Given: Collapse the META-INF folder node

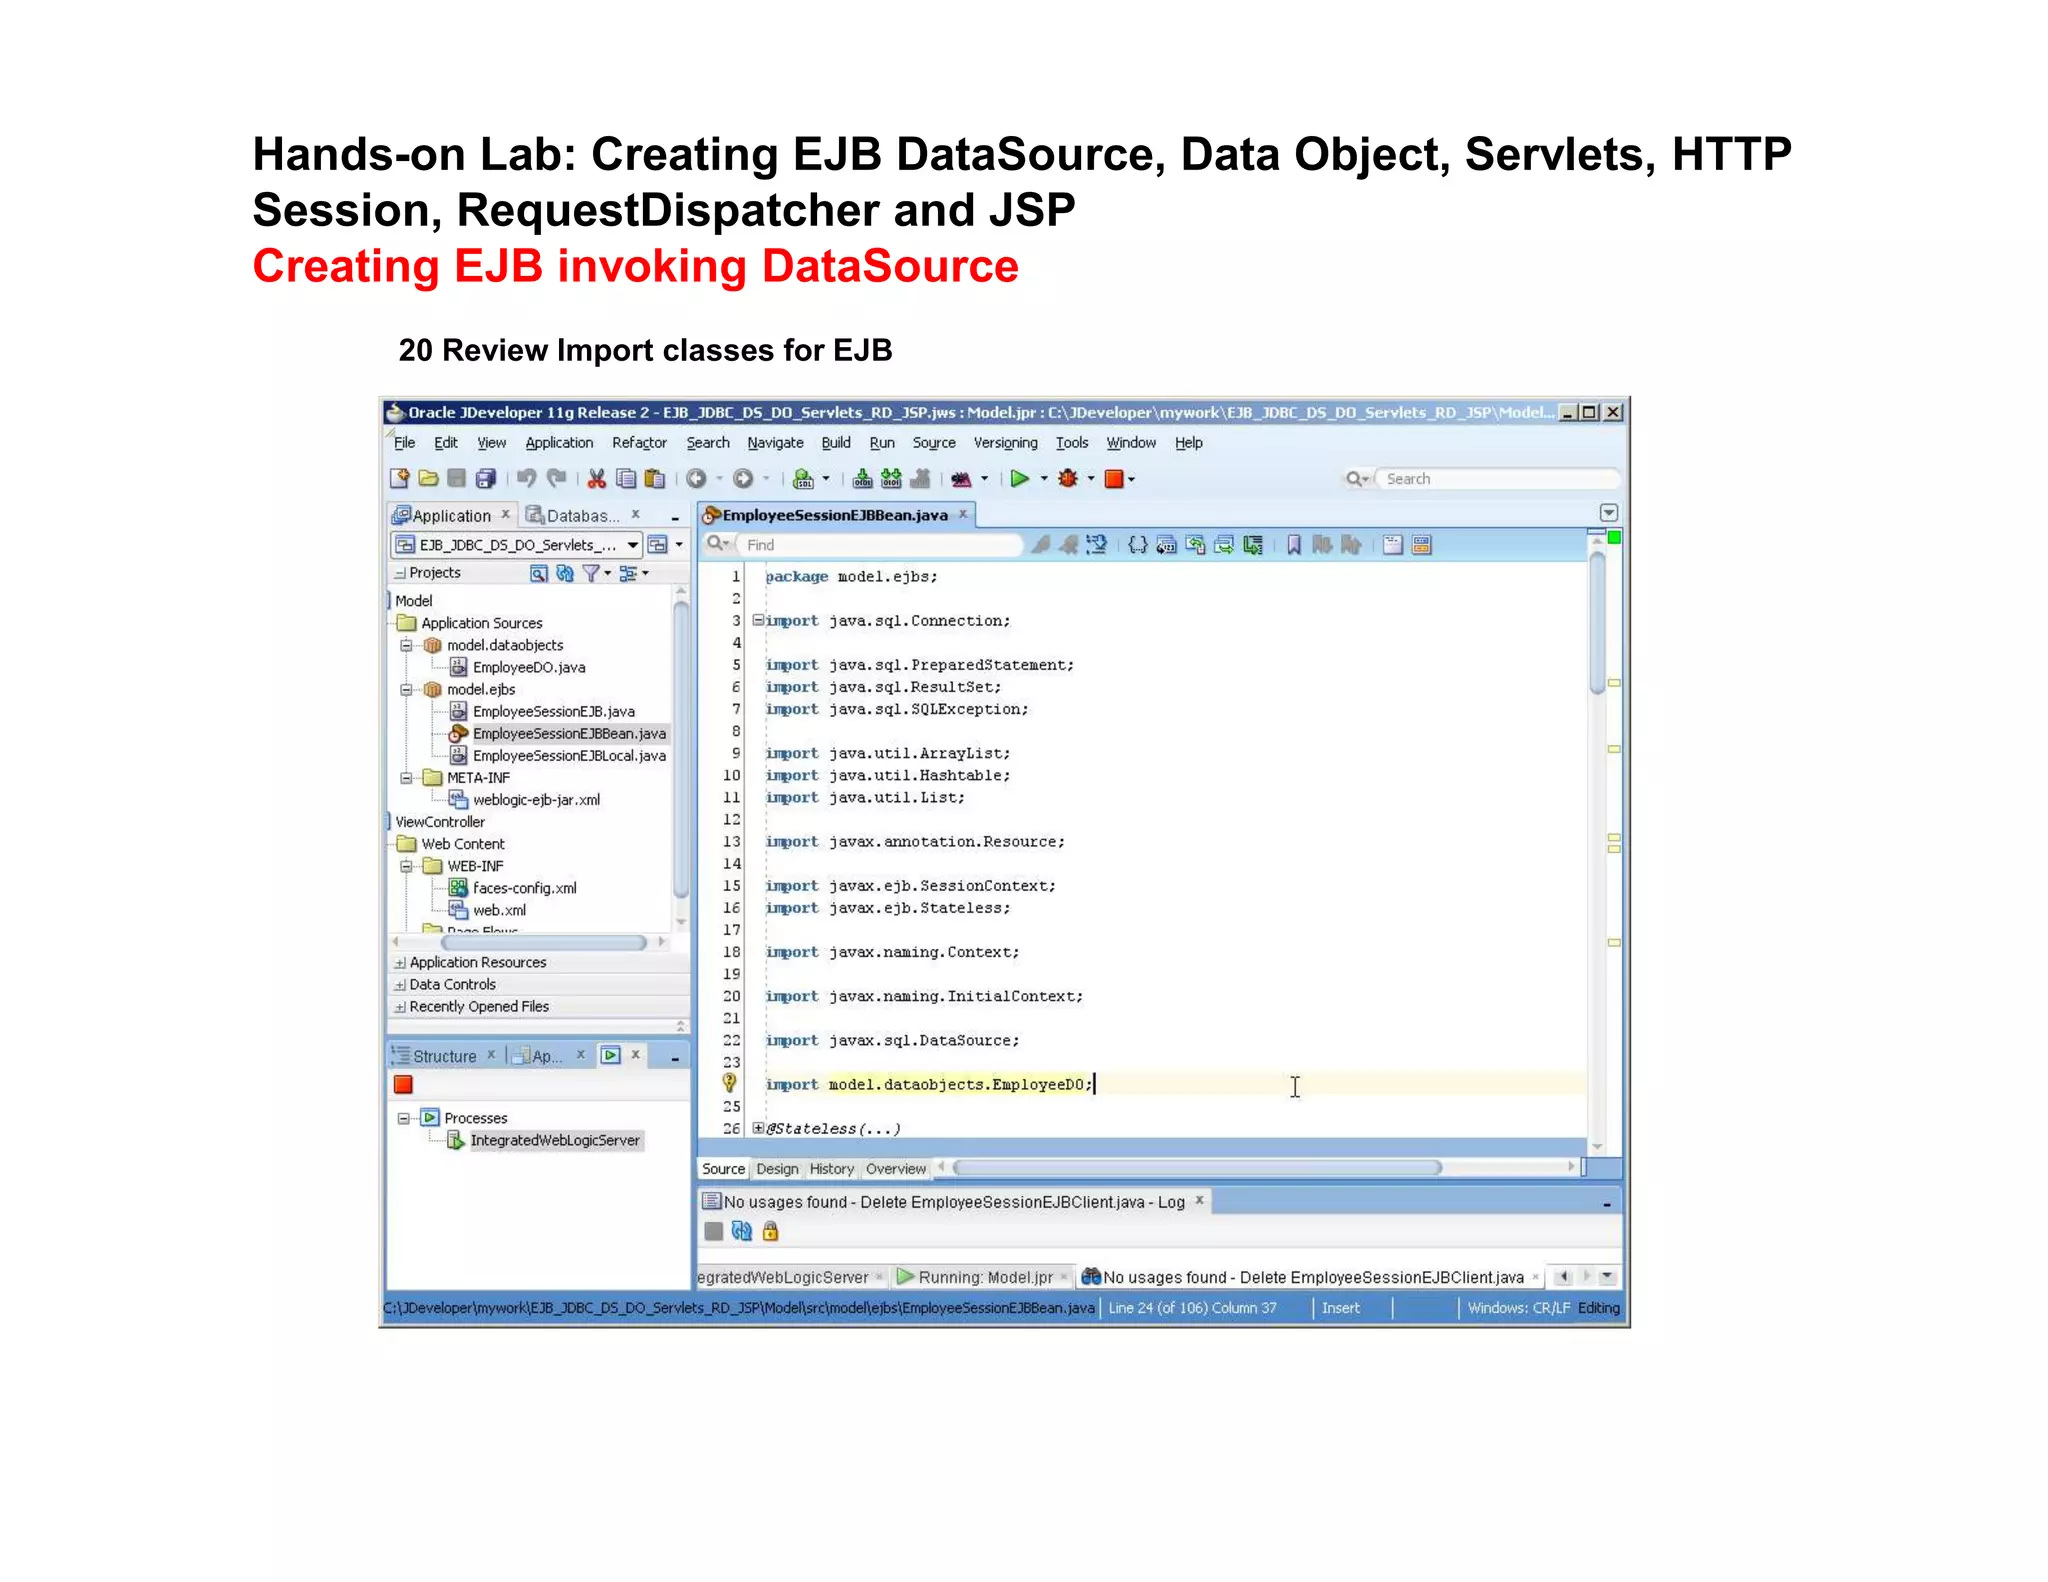Looking at the screenshot, I should point(407,778).
